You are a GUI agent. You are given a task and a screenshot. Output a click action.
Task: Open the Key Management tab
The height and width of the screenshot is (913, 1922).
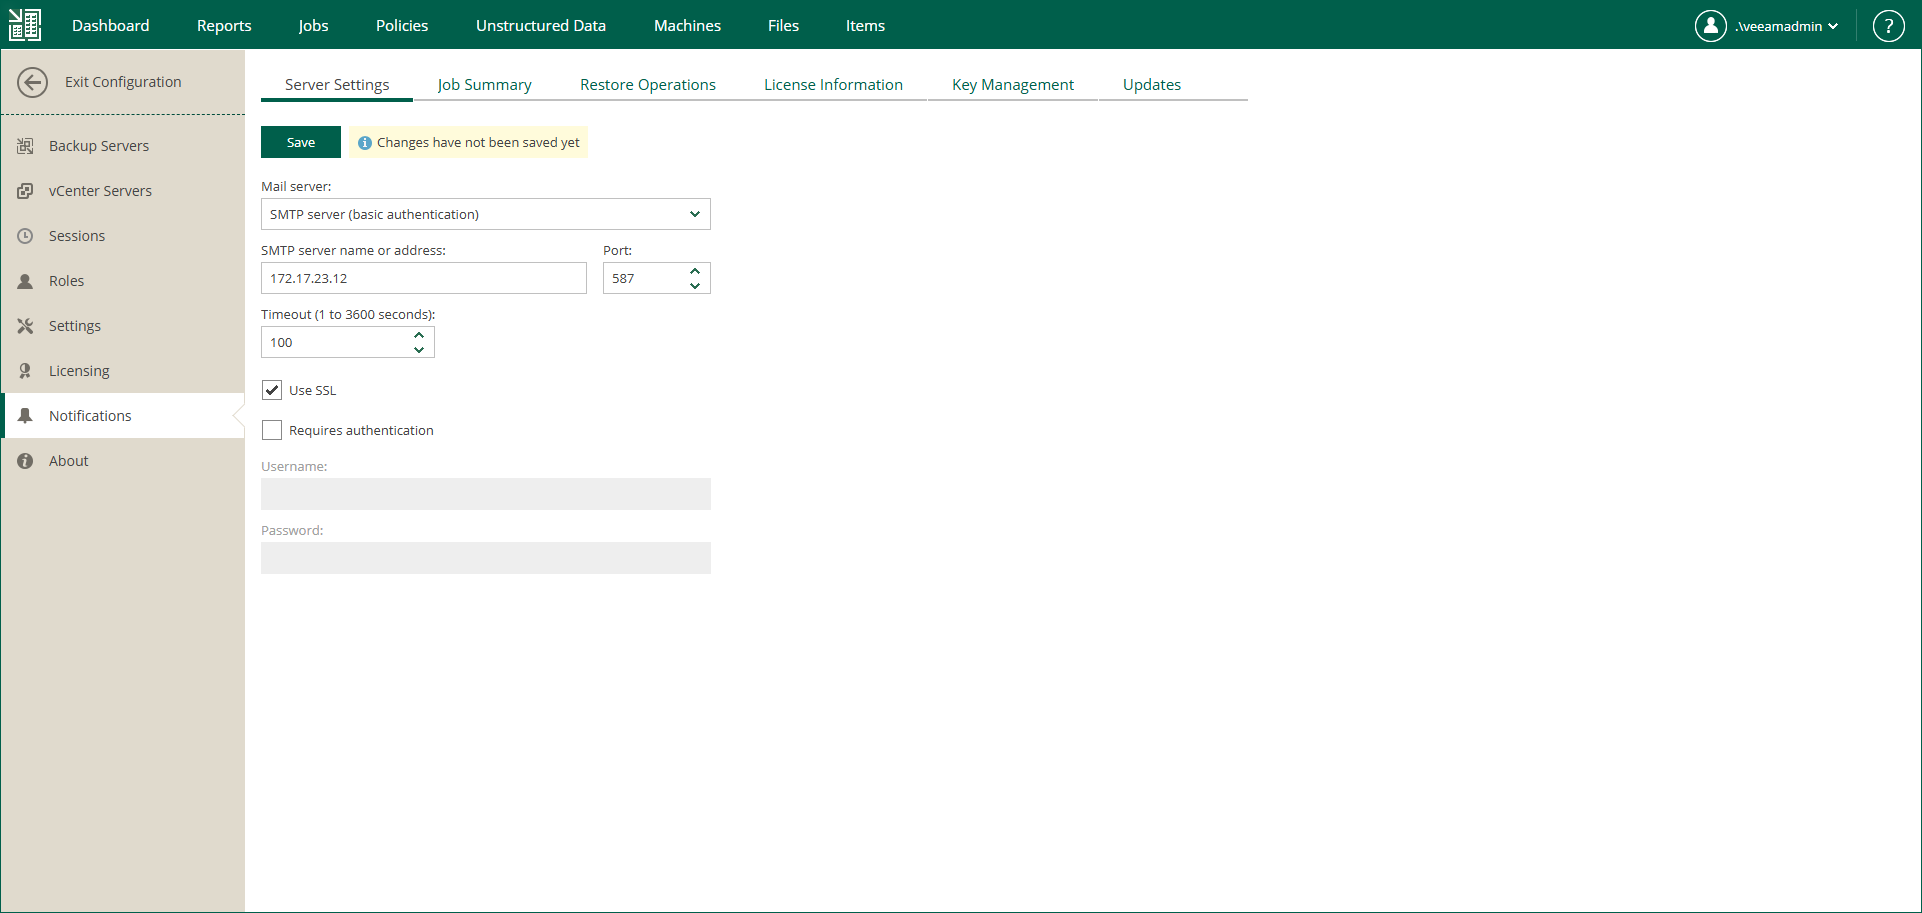tap(1013, 85)
